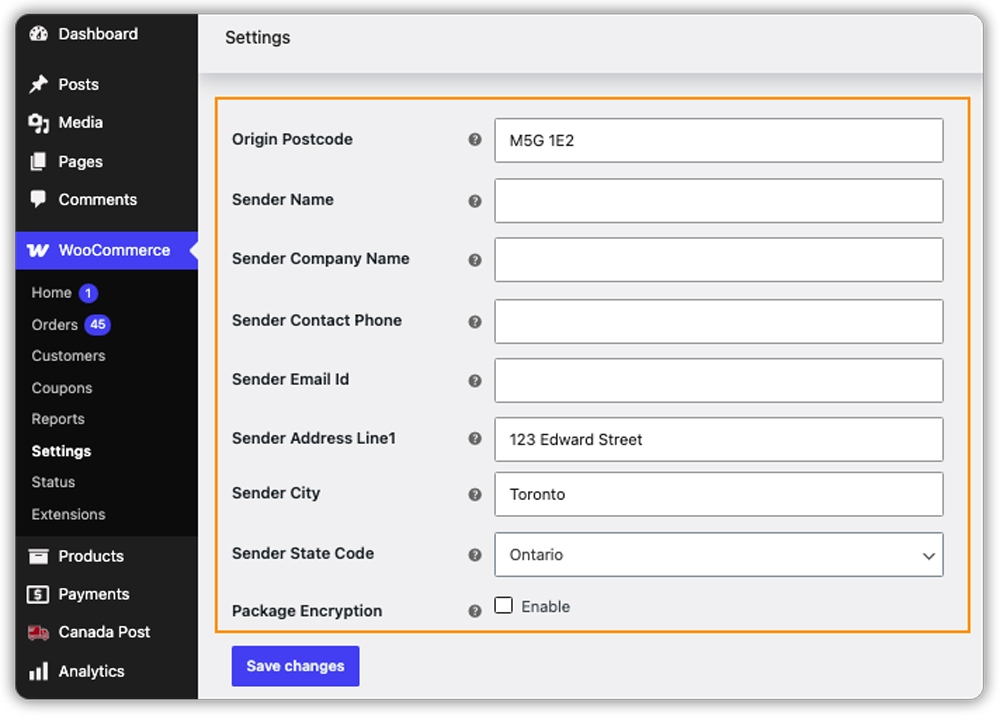Open the Extensions submenu link

68,514
